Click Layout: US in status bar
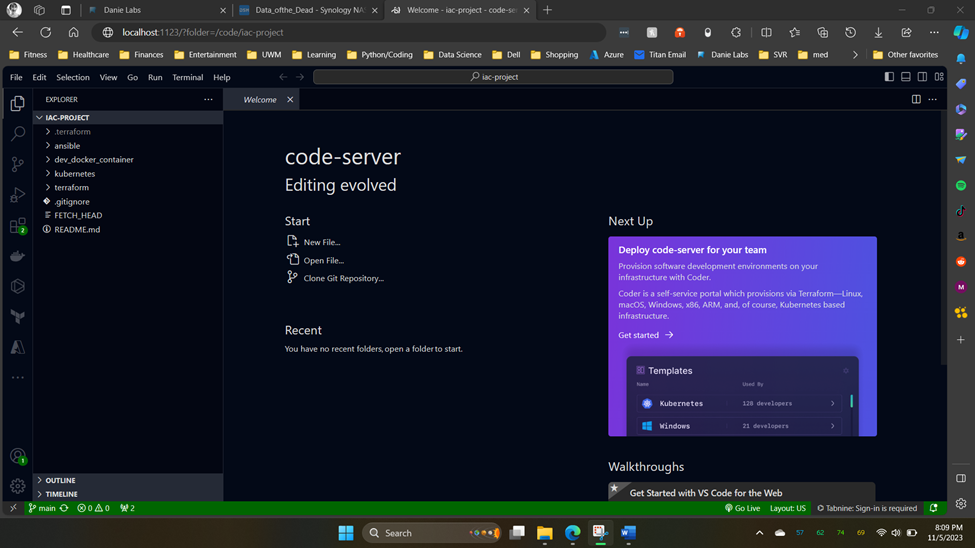This screenshot has width=975, height=548. 787,508
